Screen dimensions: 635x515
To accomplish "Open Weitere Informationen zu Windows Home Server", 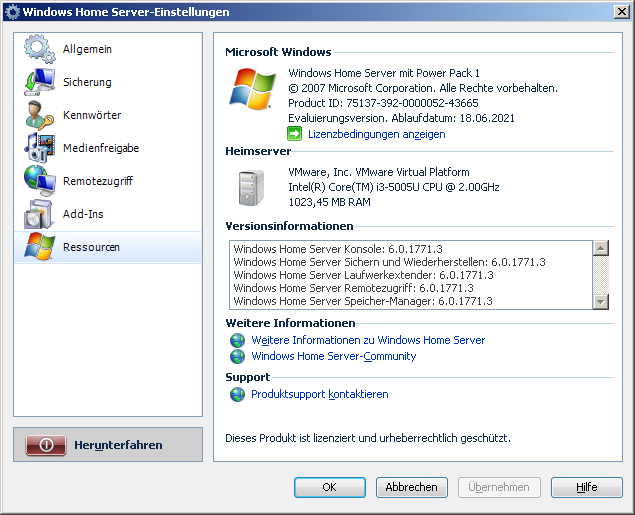I will point(368,340).
